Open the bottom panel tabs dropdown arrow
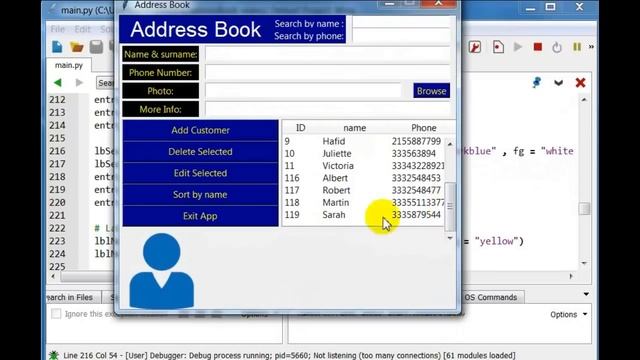 click(x=586, y=294)
